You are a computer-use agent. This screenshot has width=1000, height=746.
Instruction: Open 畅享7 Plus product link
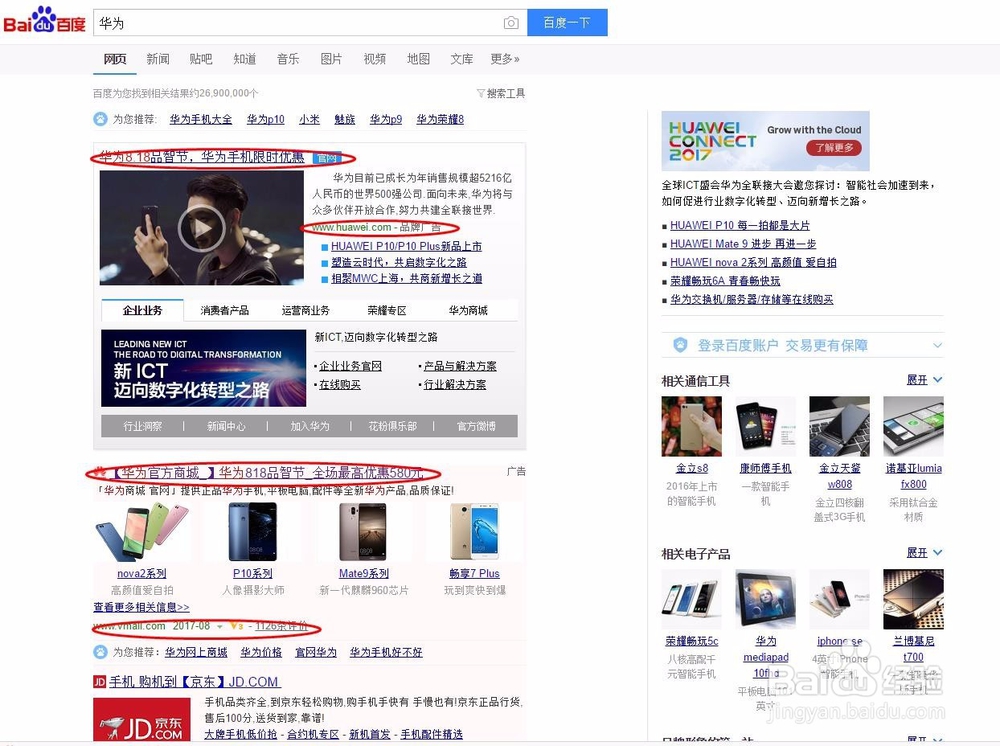(474, 573)
